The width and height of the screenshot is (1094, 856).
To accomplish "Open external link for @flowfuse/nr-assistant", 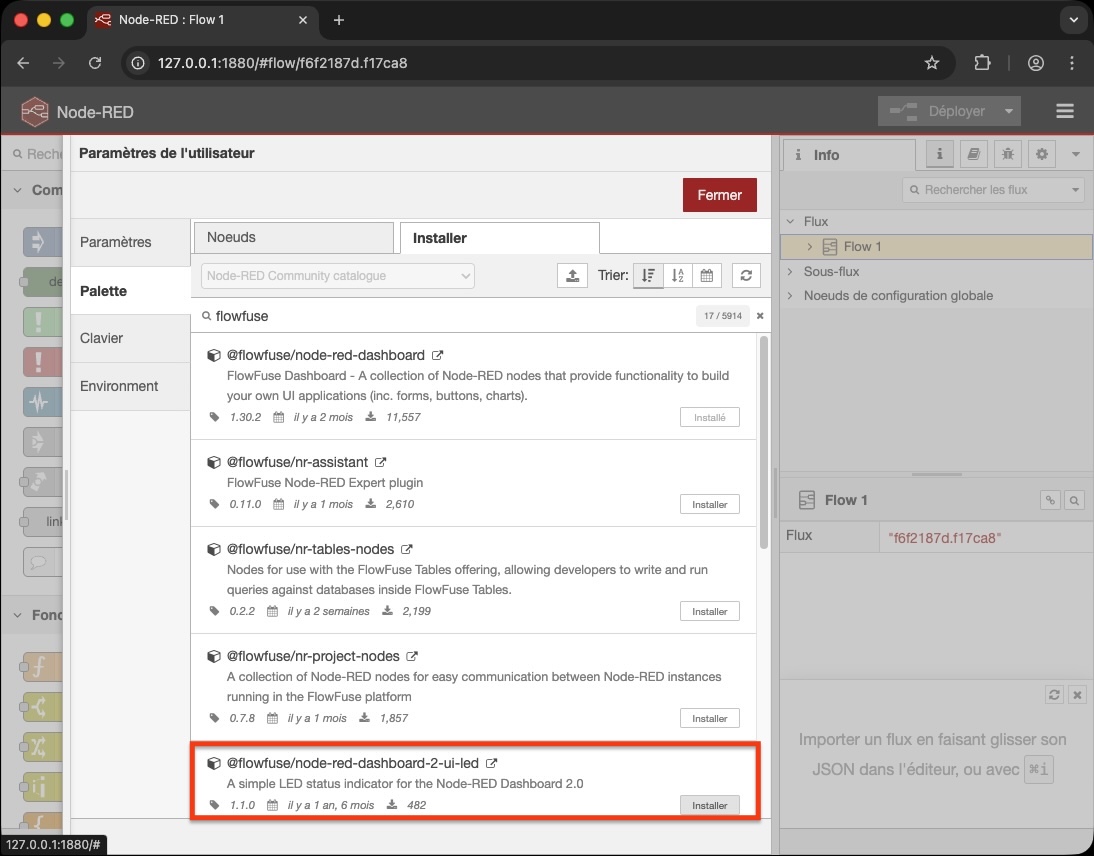I will (x=381, y=463).
